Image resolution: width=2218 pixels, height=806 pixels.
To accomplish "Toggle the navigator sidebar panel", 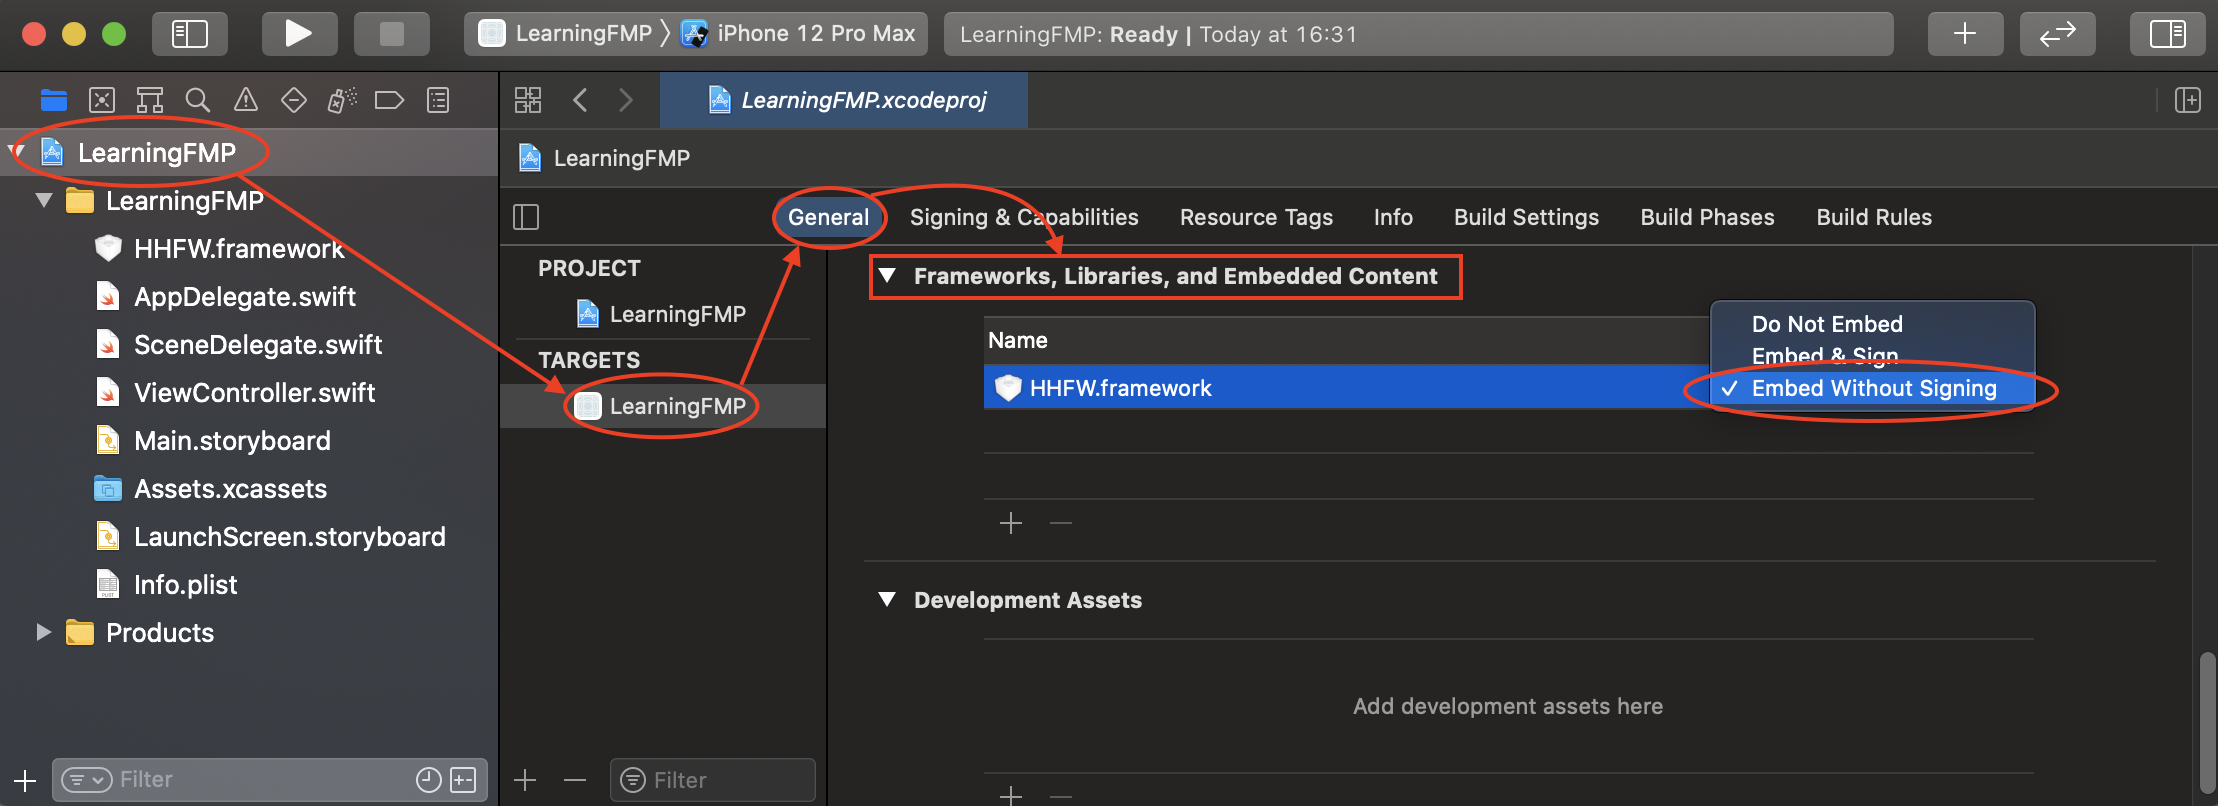I will 190,34.
